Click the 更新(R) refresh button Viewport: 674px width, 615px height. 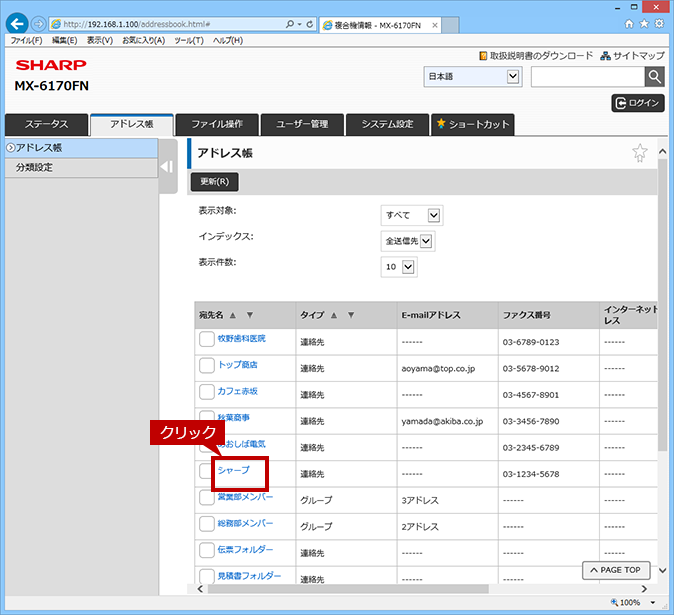[x=214, y=182]
